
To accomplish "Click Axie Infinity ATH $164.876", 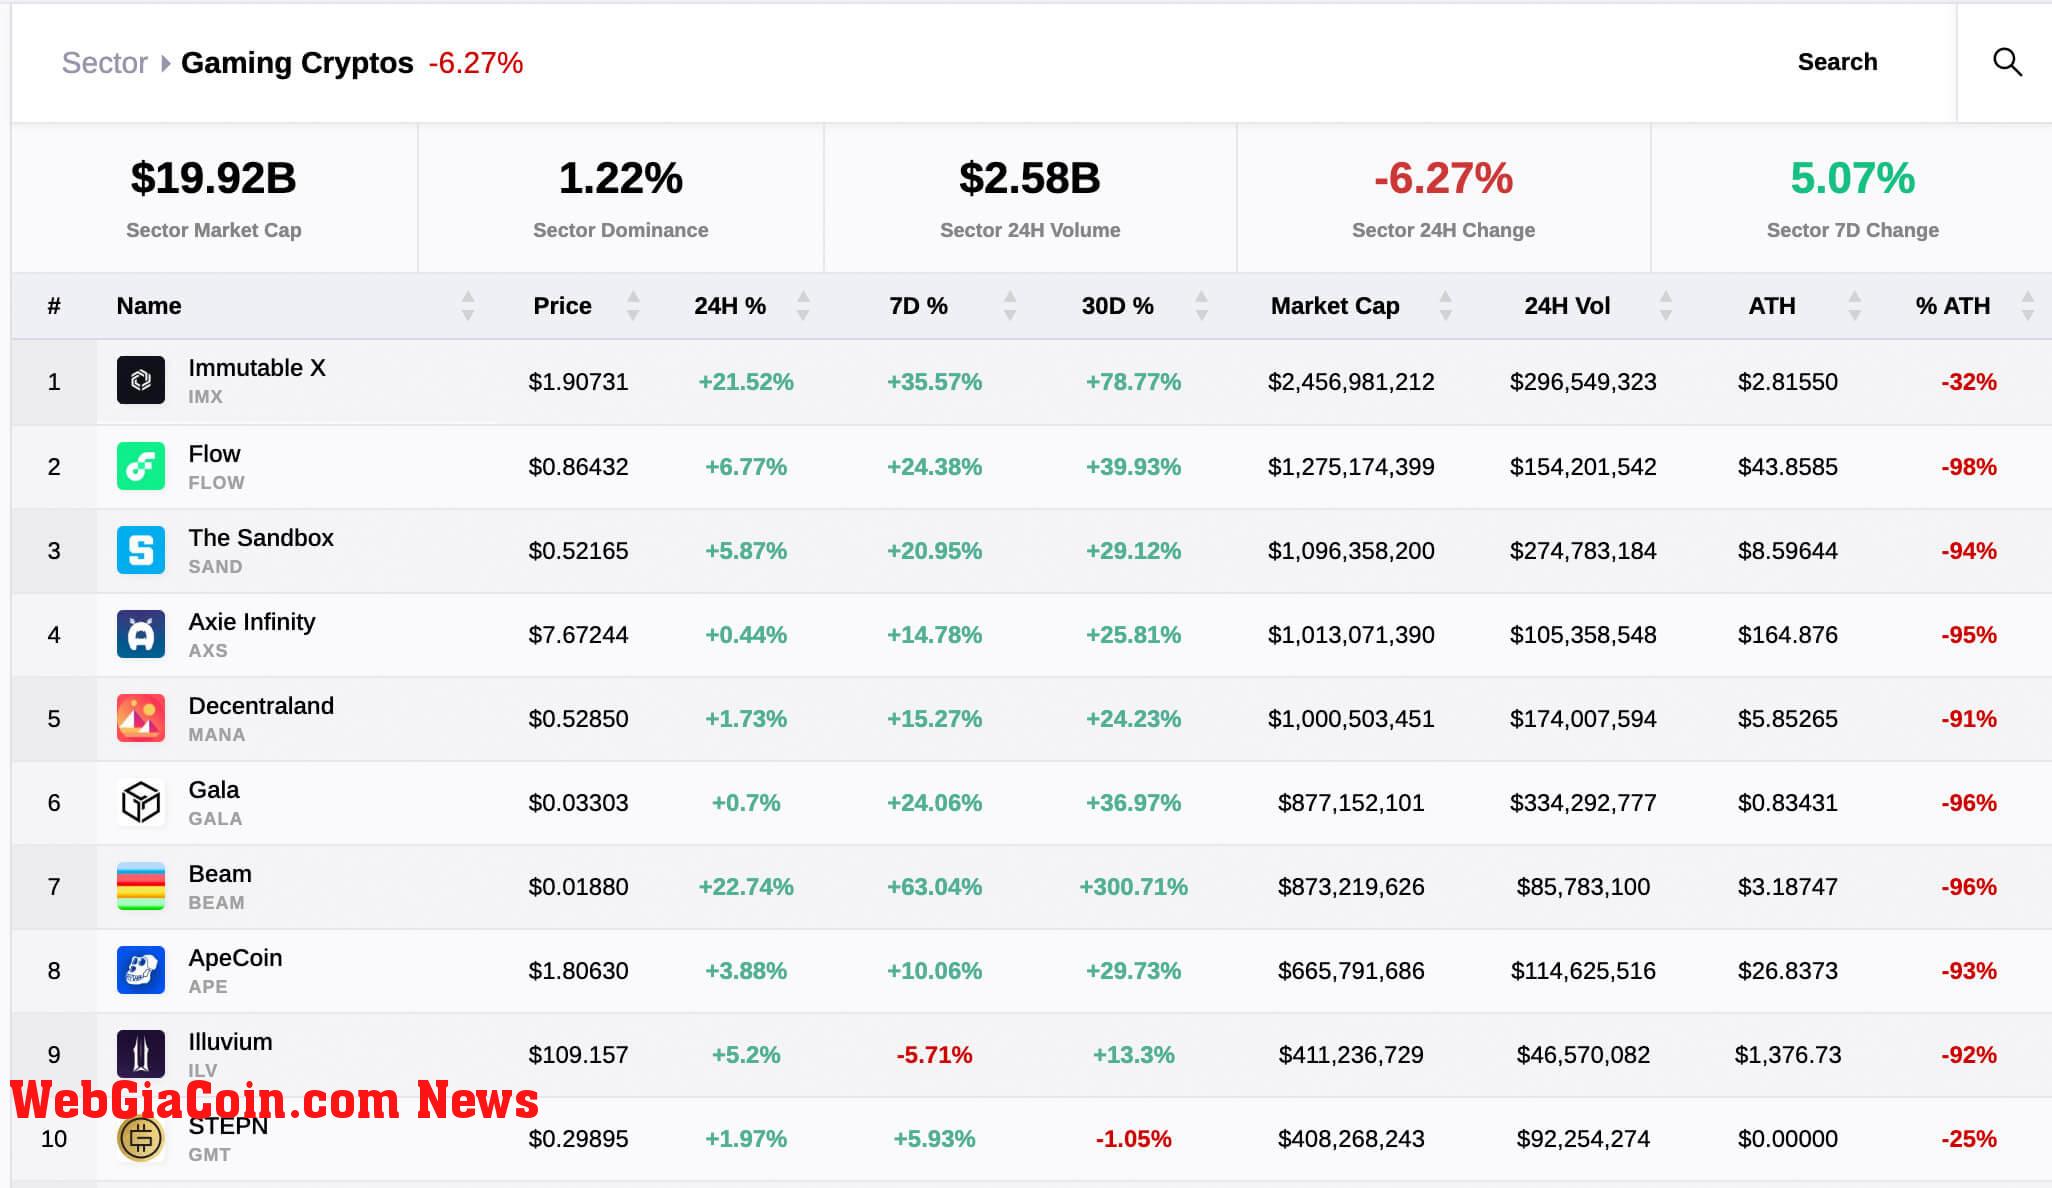I will click(1787, 635).
